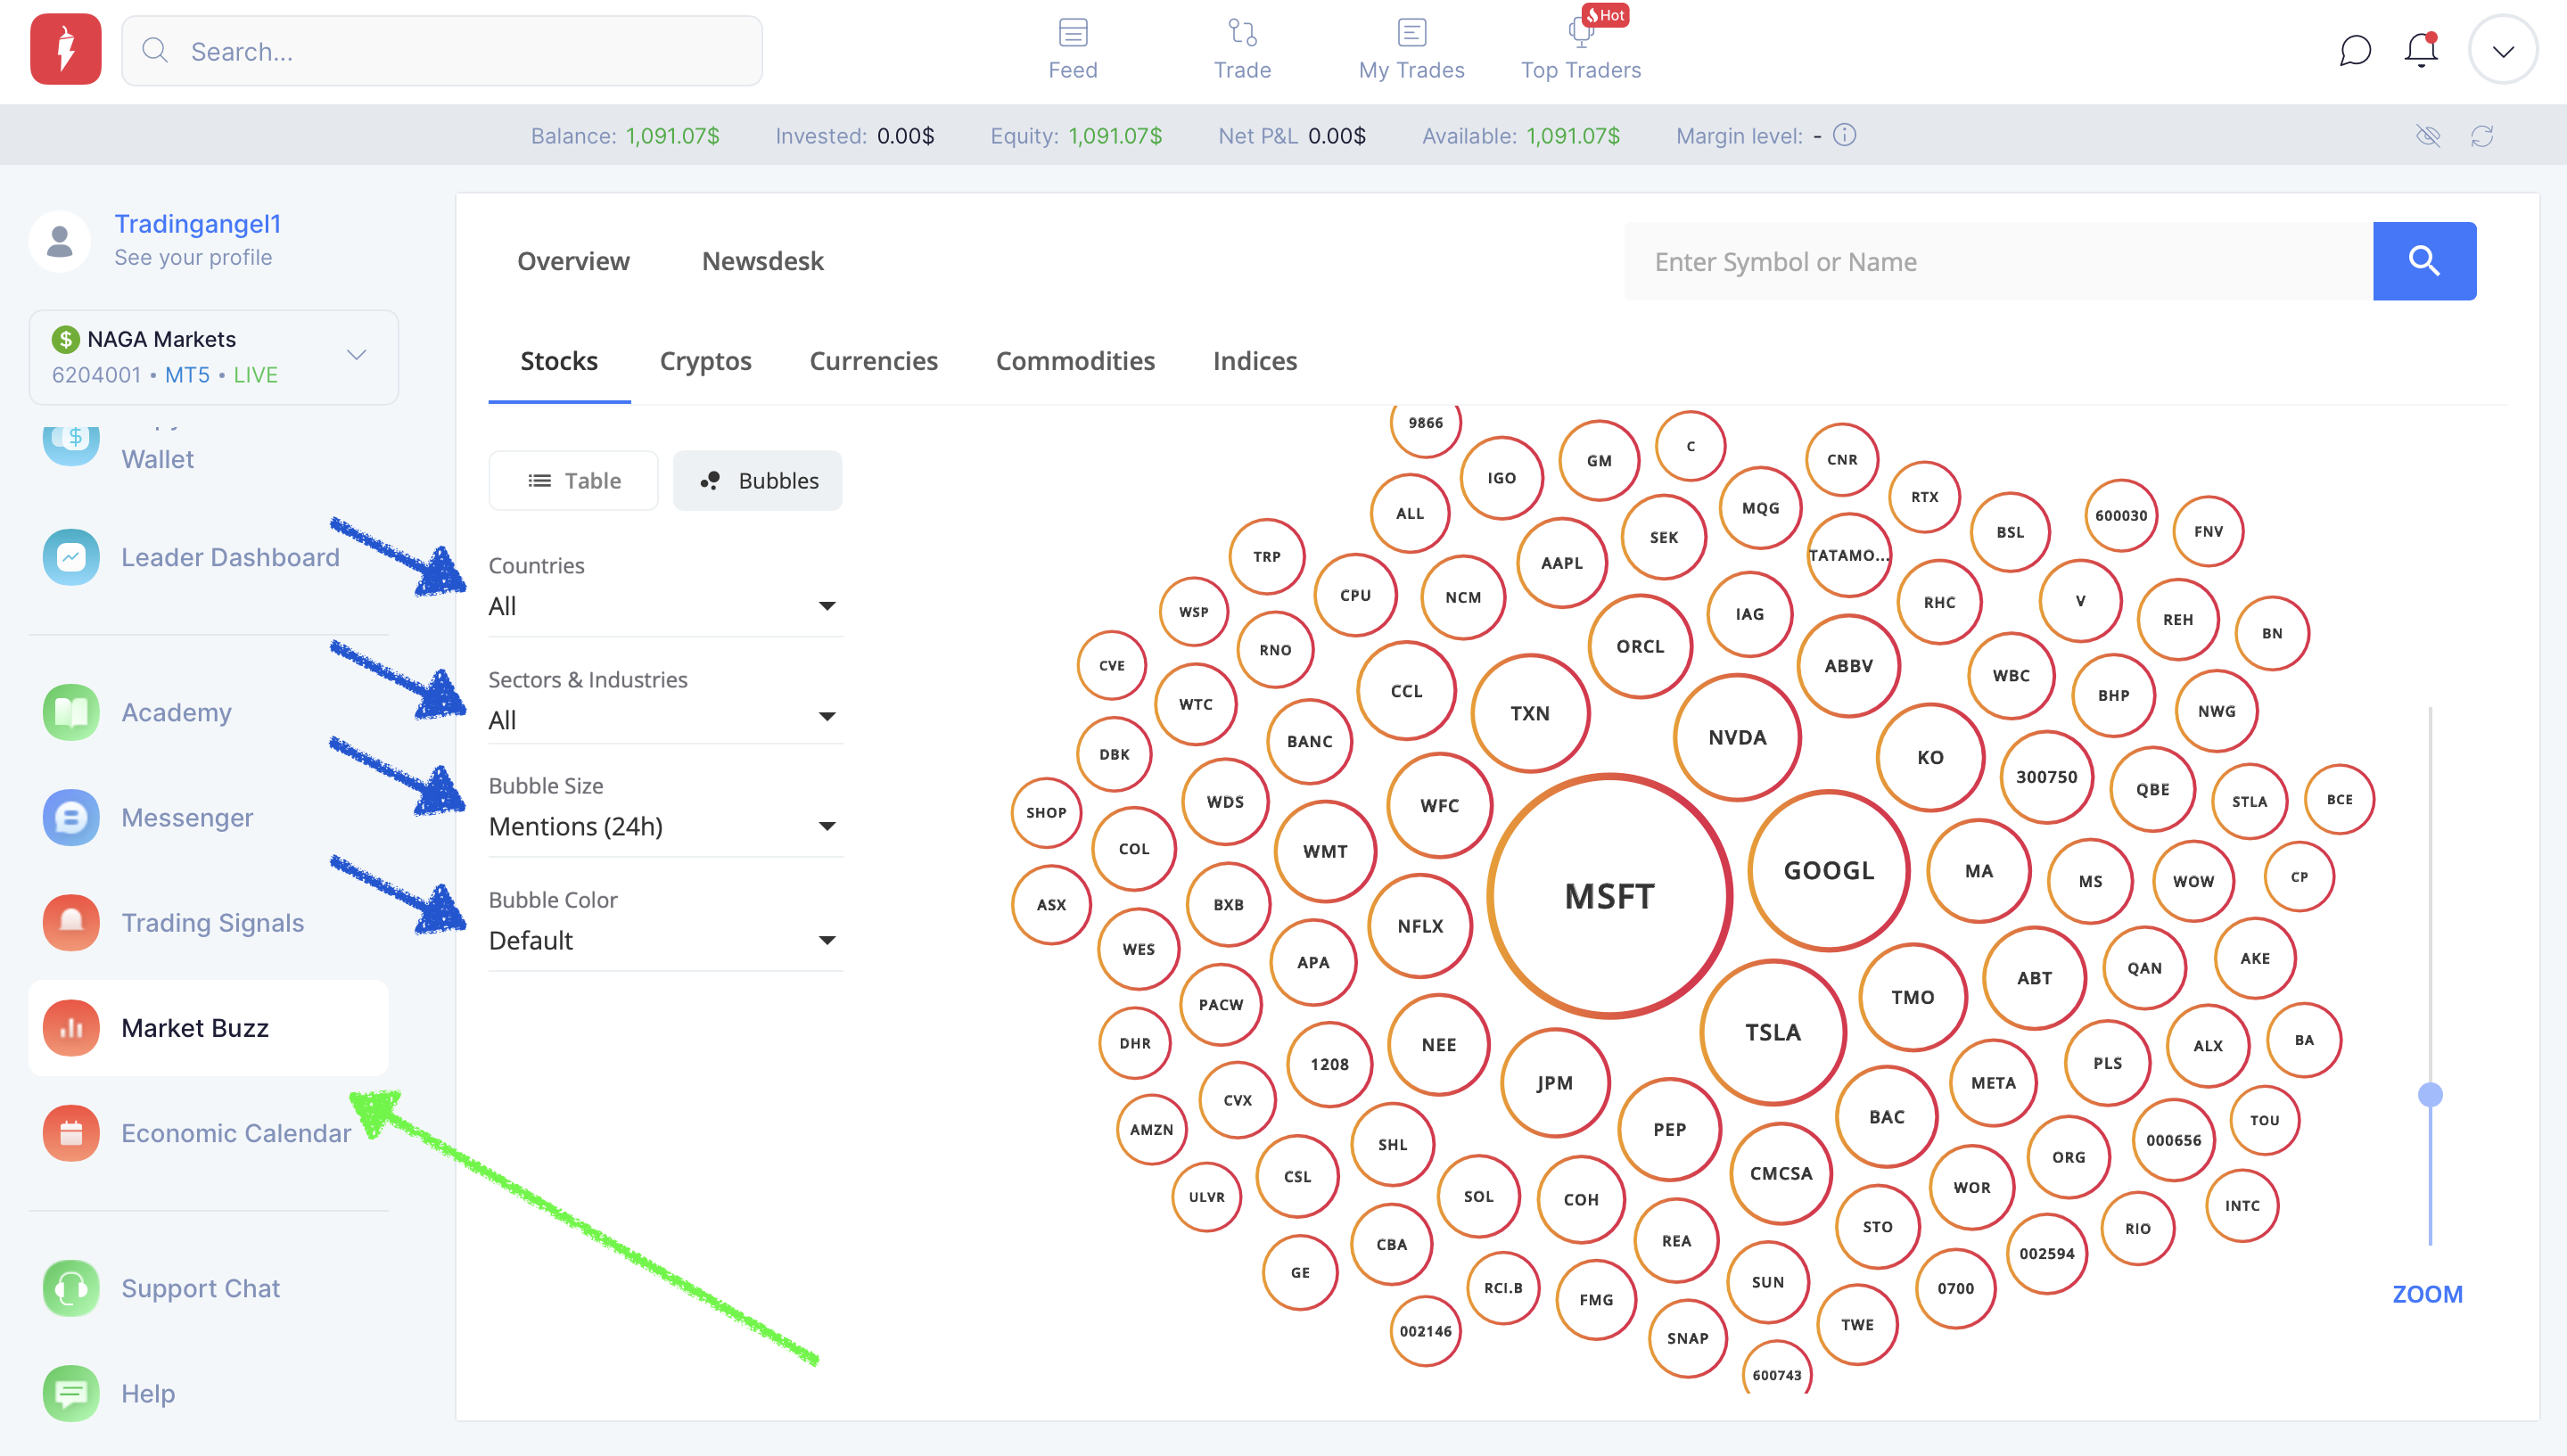
Task: Select the INTC bubble
Action: coord(2242,1206)
